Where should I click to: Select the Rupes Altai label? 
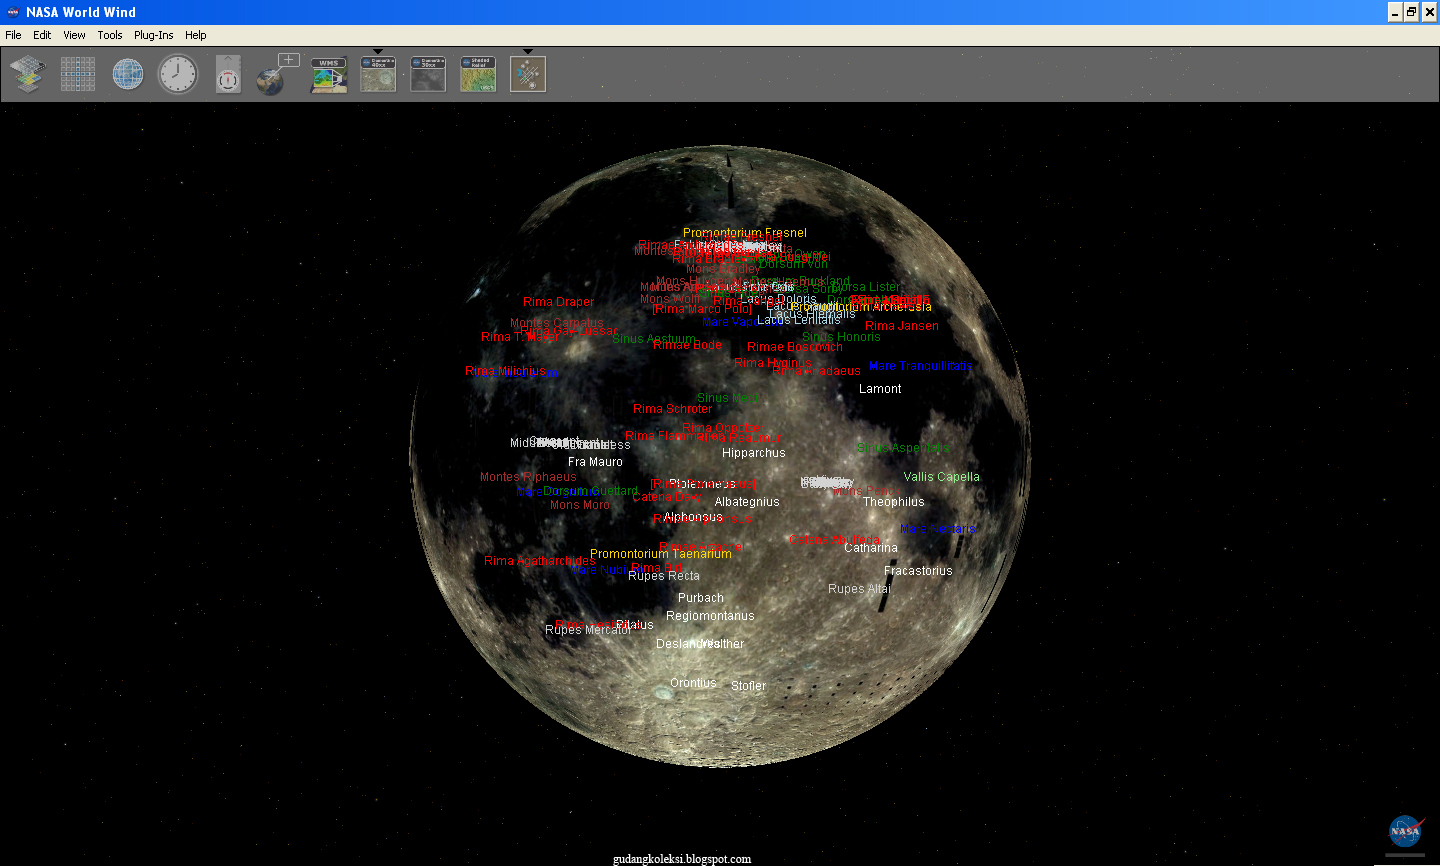tap(859, 589)
